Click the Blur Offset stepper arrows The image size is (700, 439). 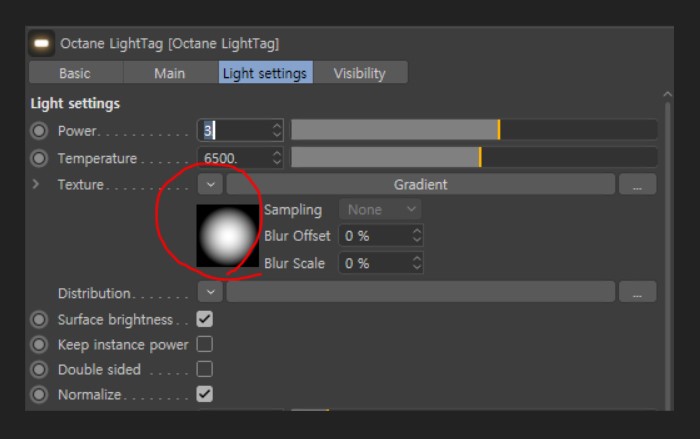[417, 236]
